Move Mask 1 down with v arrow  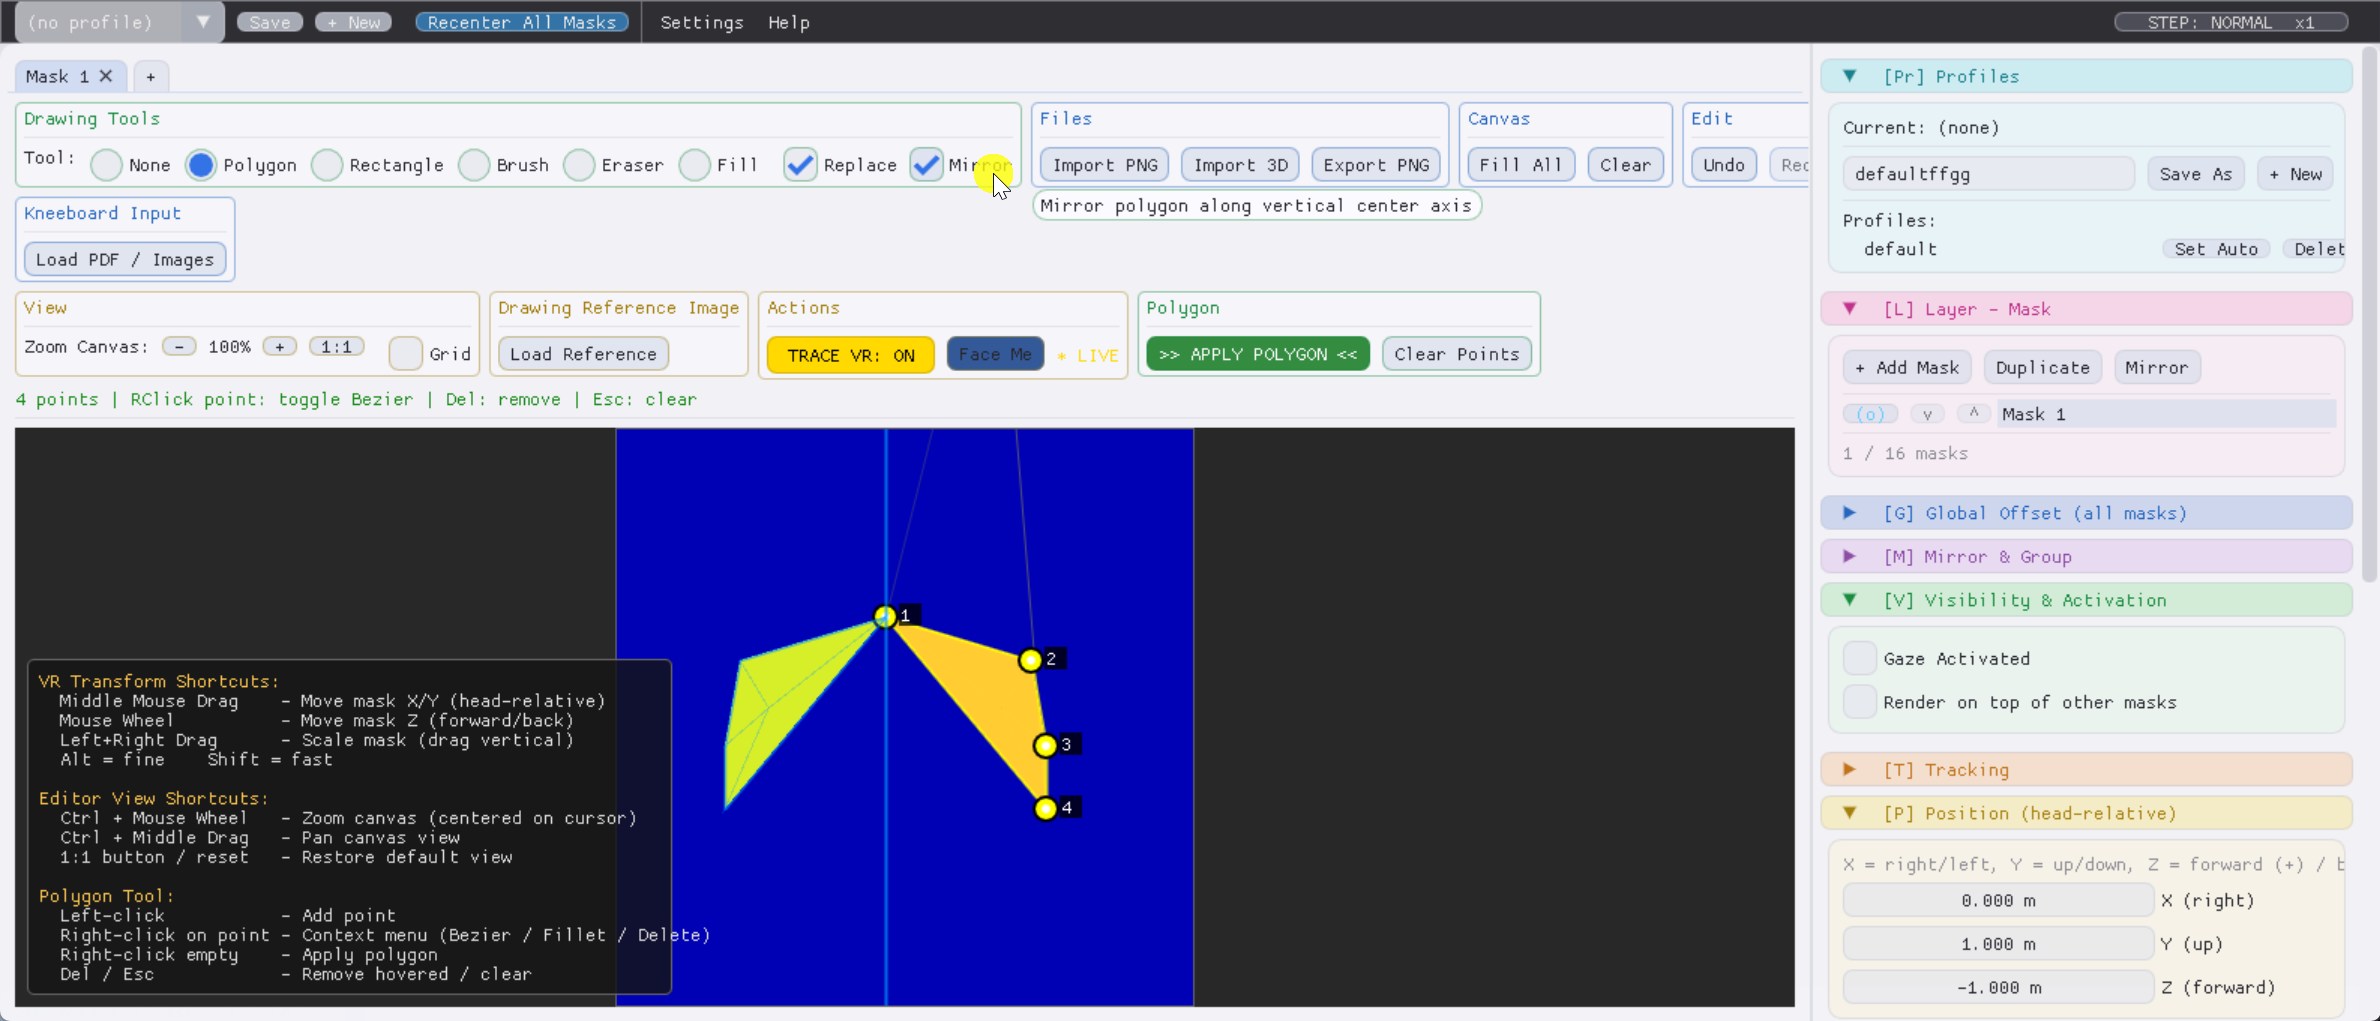pyautogui.click(x=1926, y=414)
